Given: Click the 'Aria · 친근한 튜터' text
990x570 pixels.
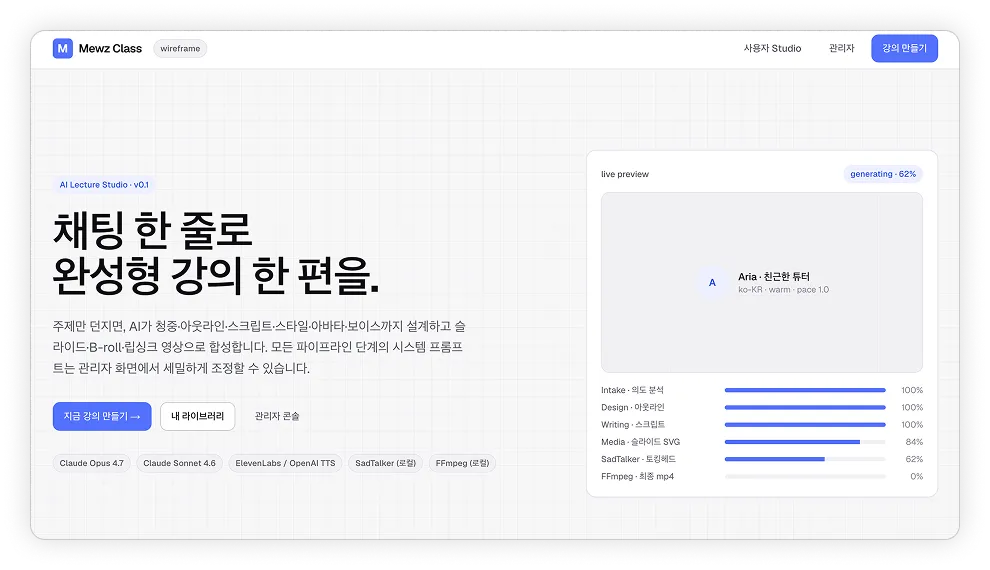Looking at the screenshot, I should (x=773, y=276).
